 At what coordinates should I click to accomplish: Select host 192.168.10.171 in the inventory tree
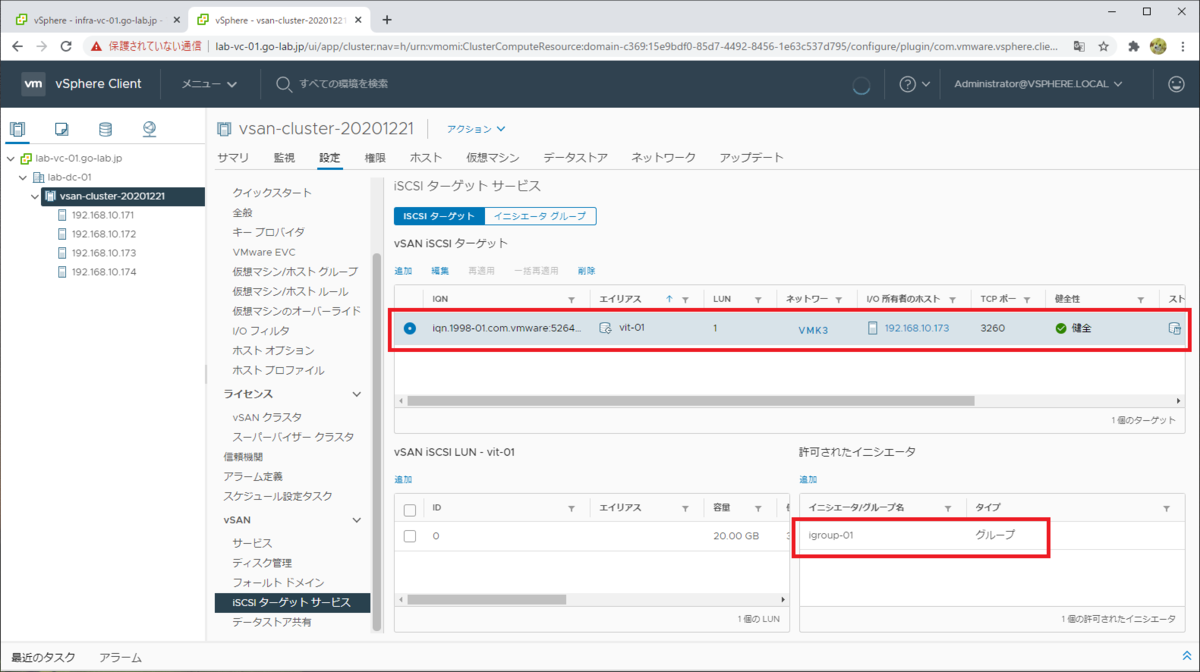click(x=103, y=215)
